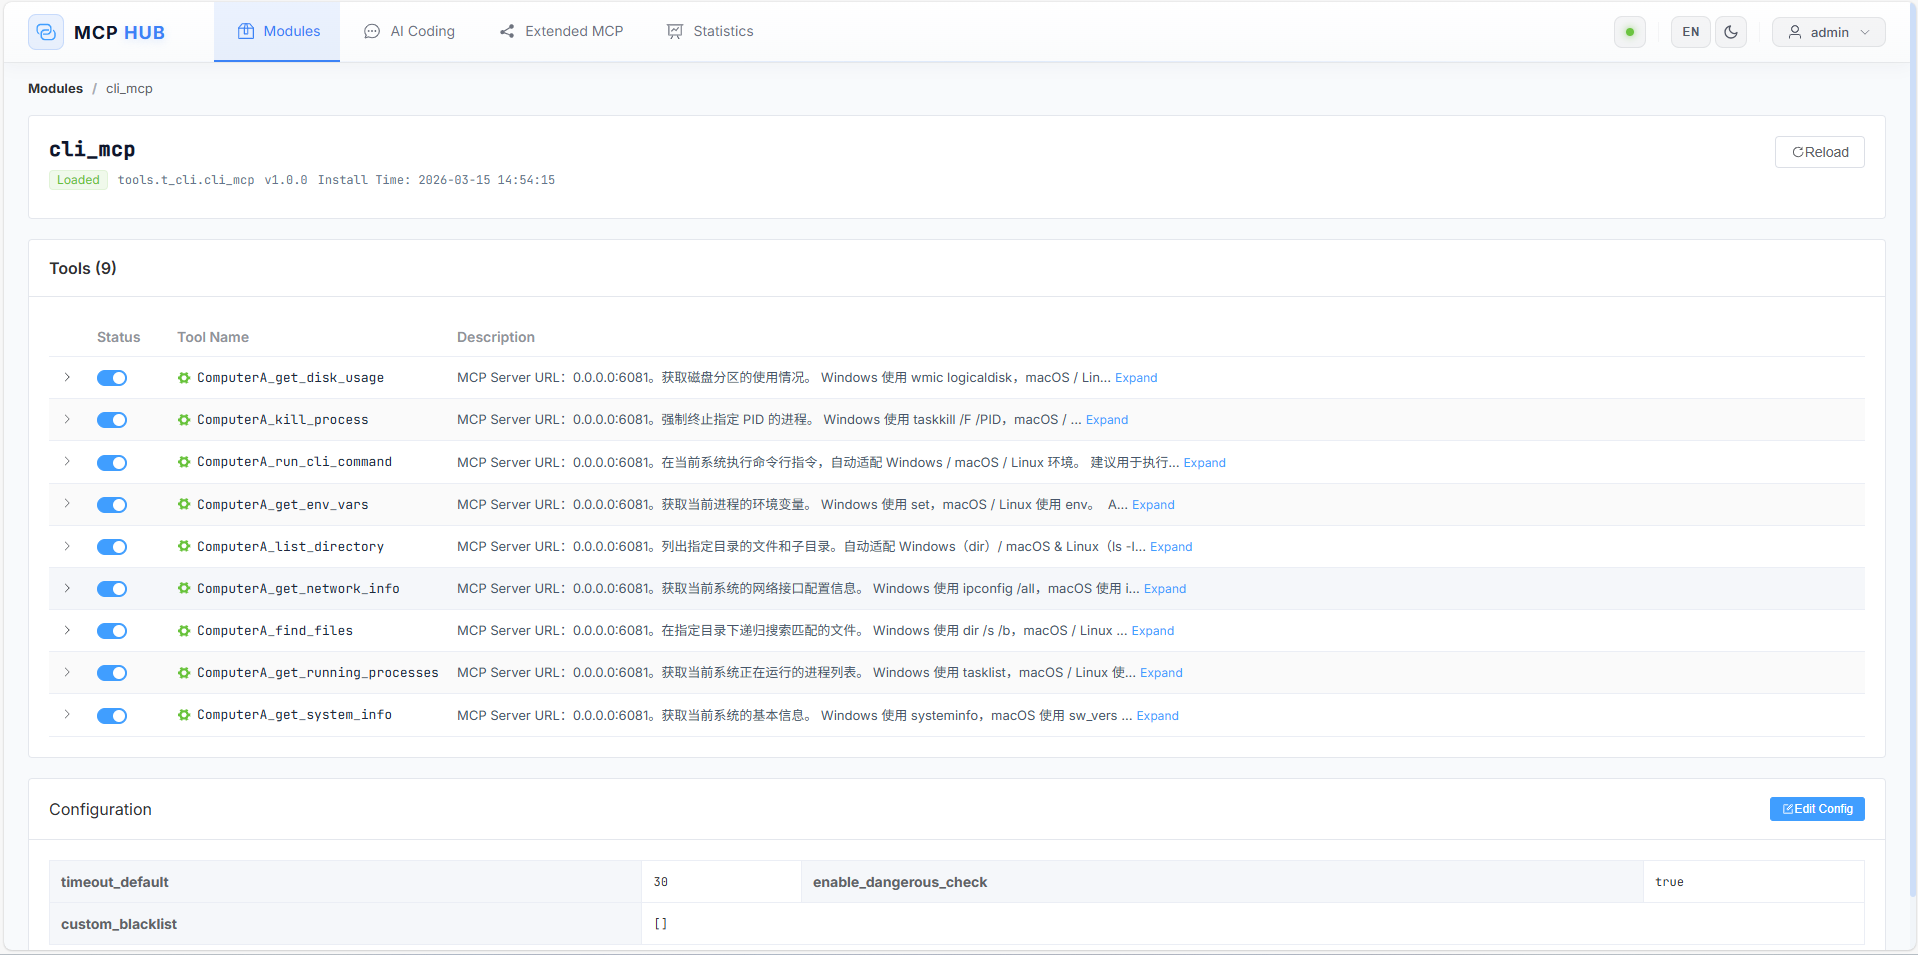Expand the ComputerA_list_directory row chevron
The height and width of the screenshot is (955, 1918).
[67, 546]
